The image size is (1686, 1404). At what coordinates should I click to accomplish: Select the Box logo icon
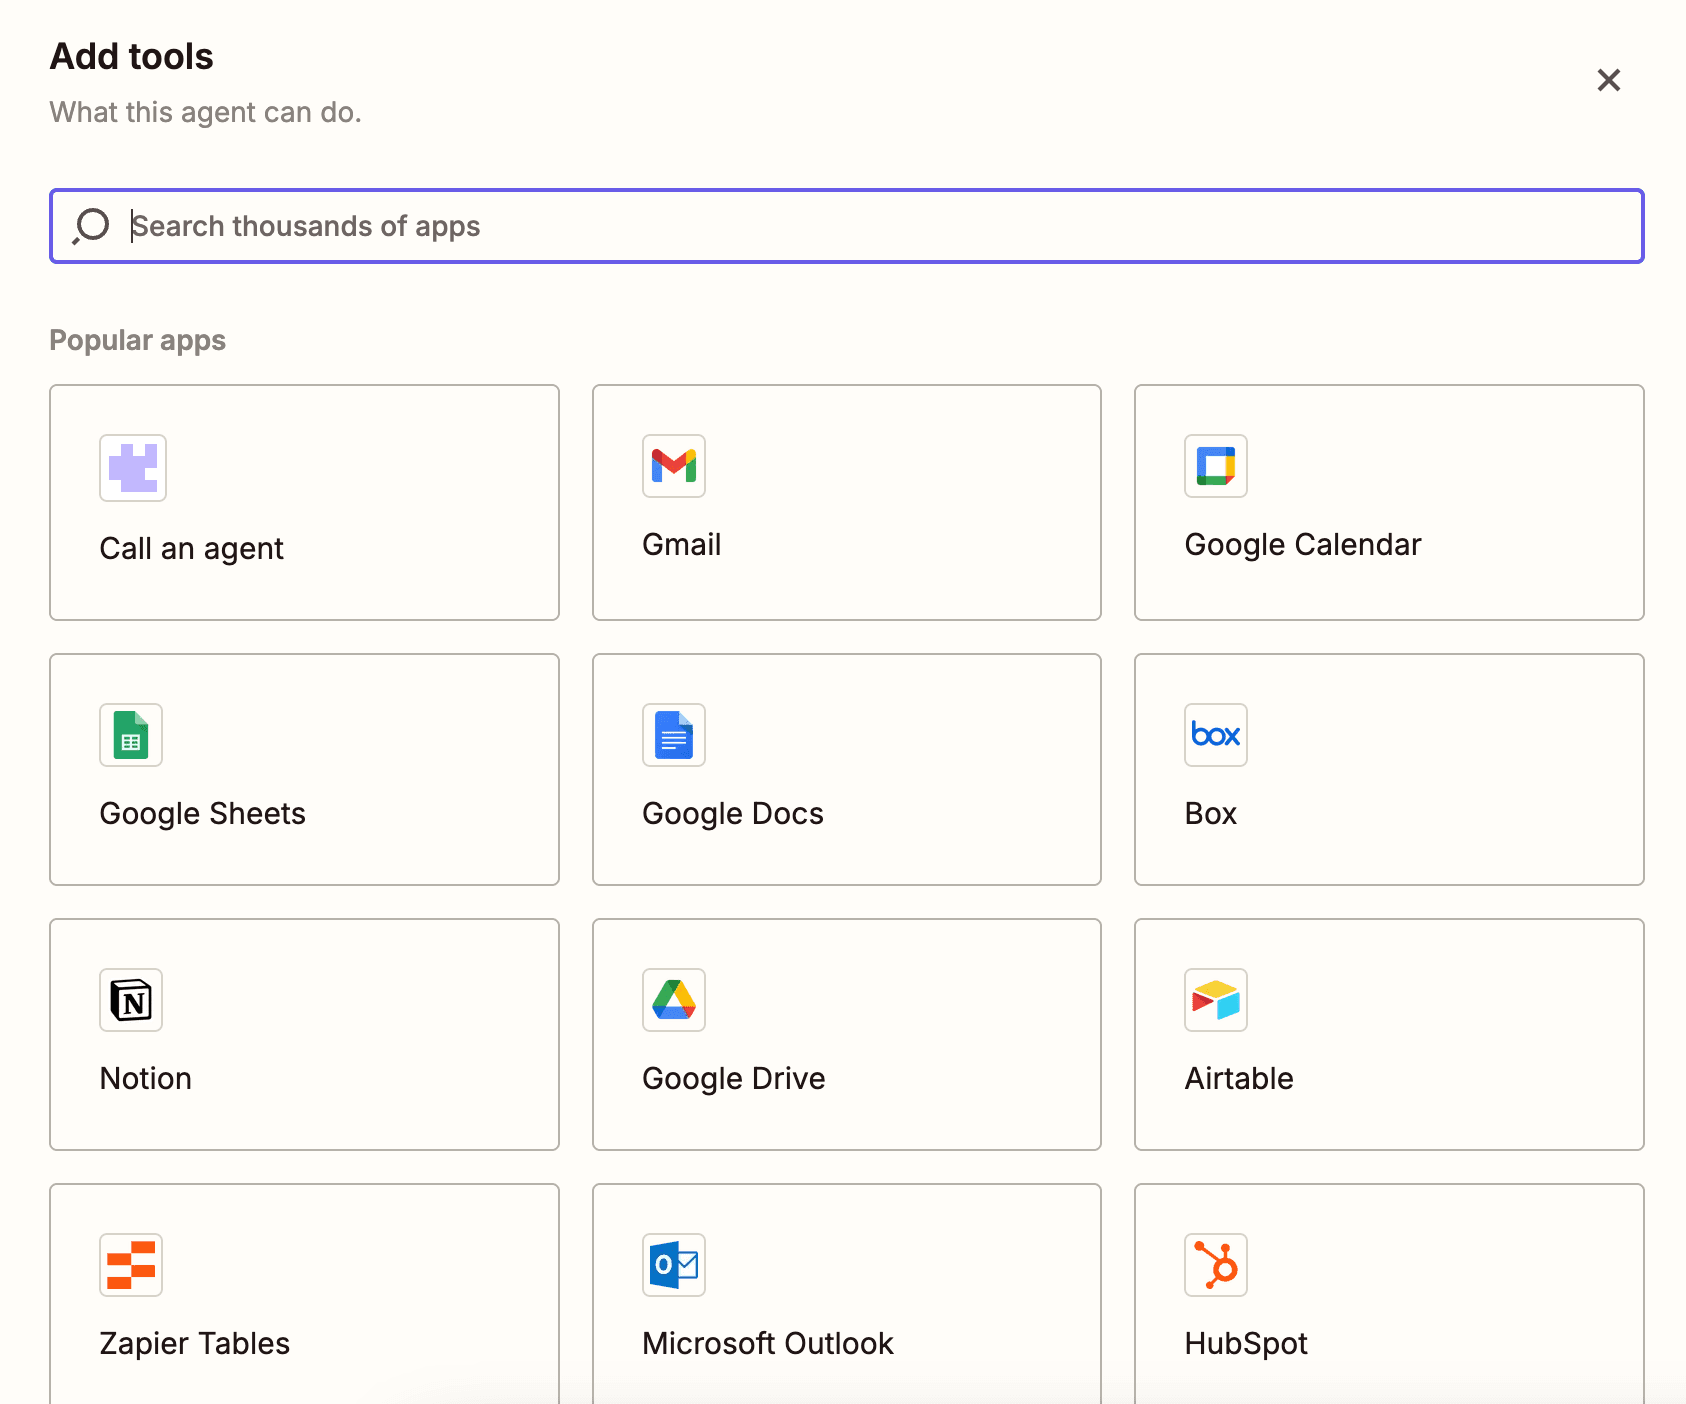click(1216, 735)
